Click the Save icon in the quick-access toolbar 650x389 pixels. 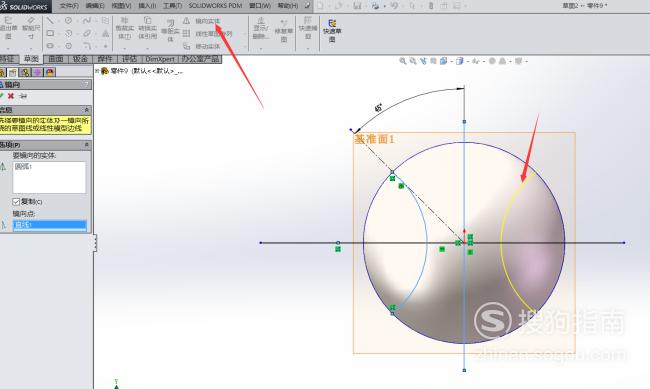pyautogui.click(x=357, y=6)
